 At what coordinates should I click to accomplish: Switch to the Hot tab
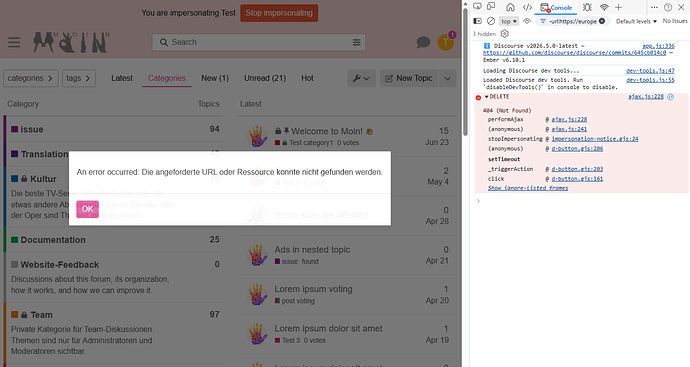(307, 78)
